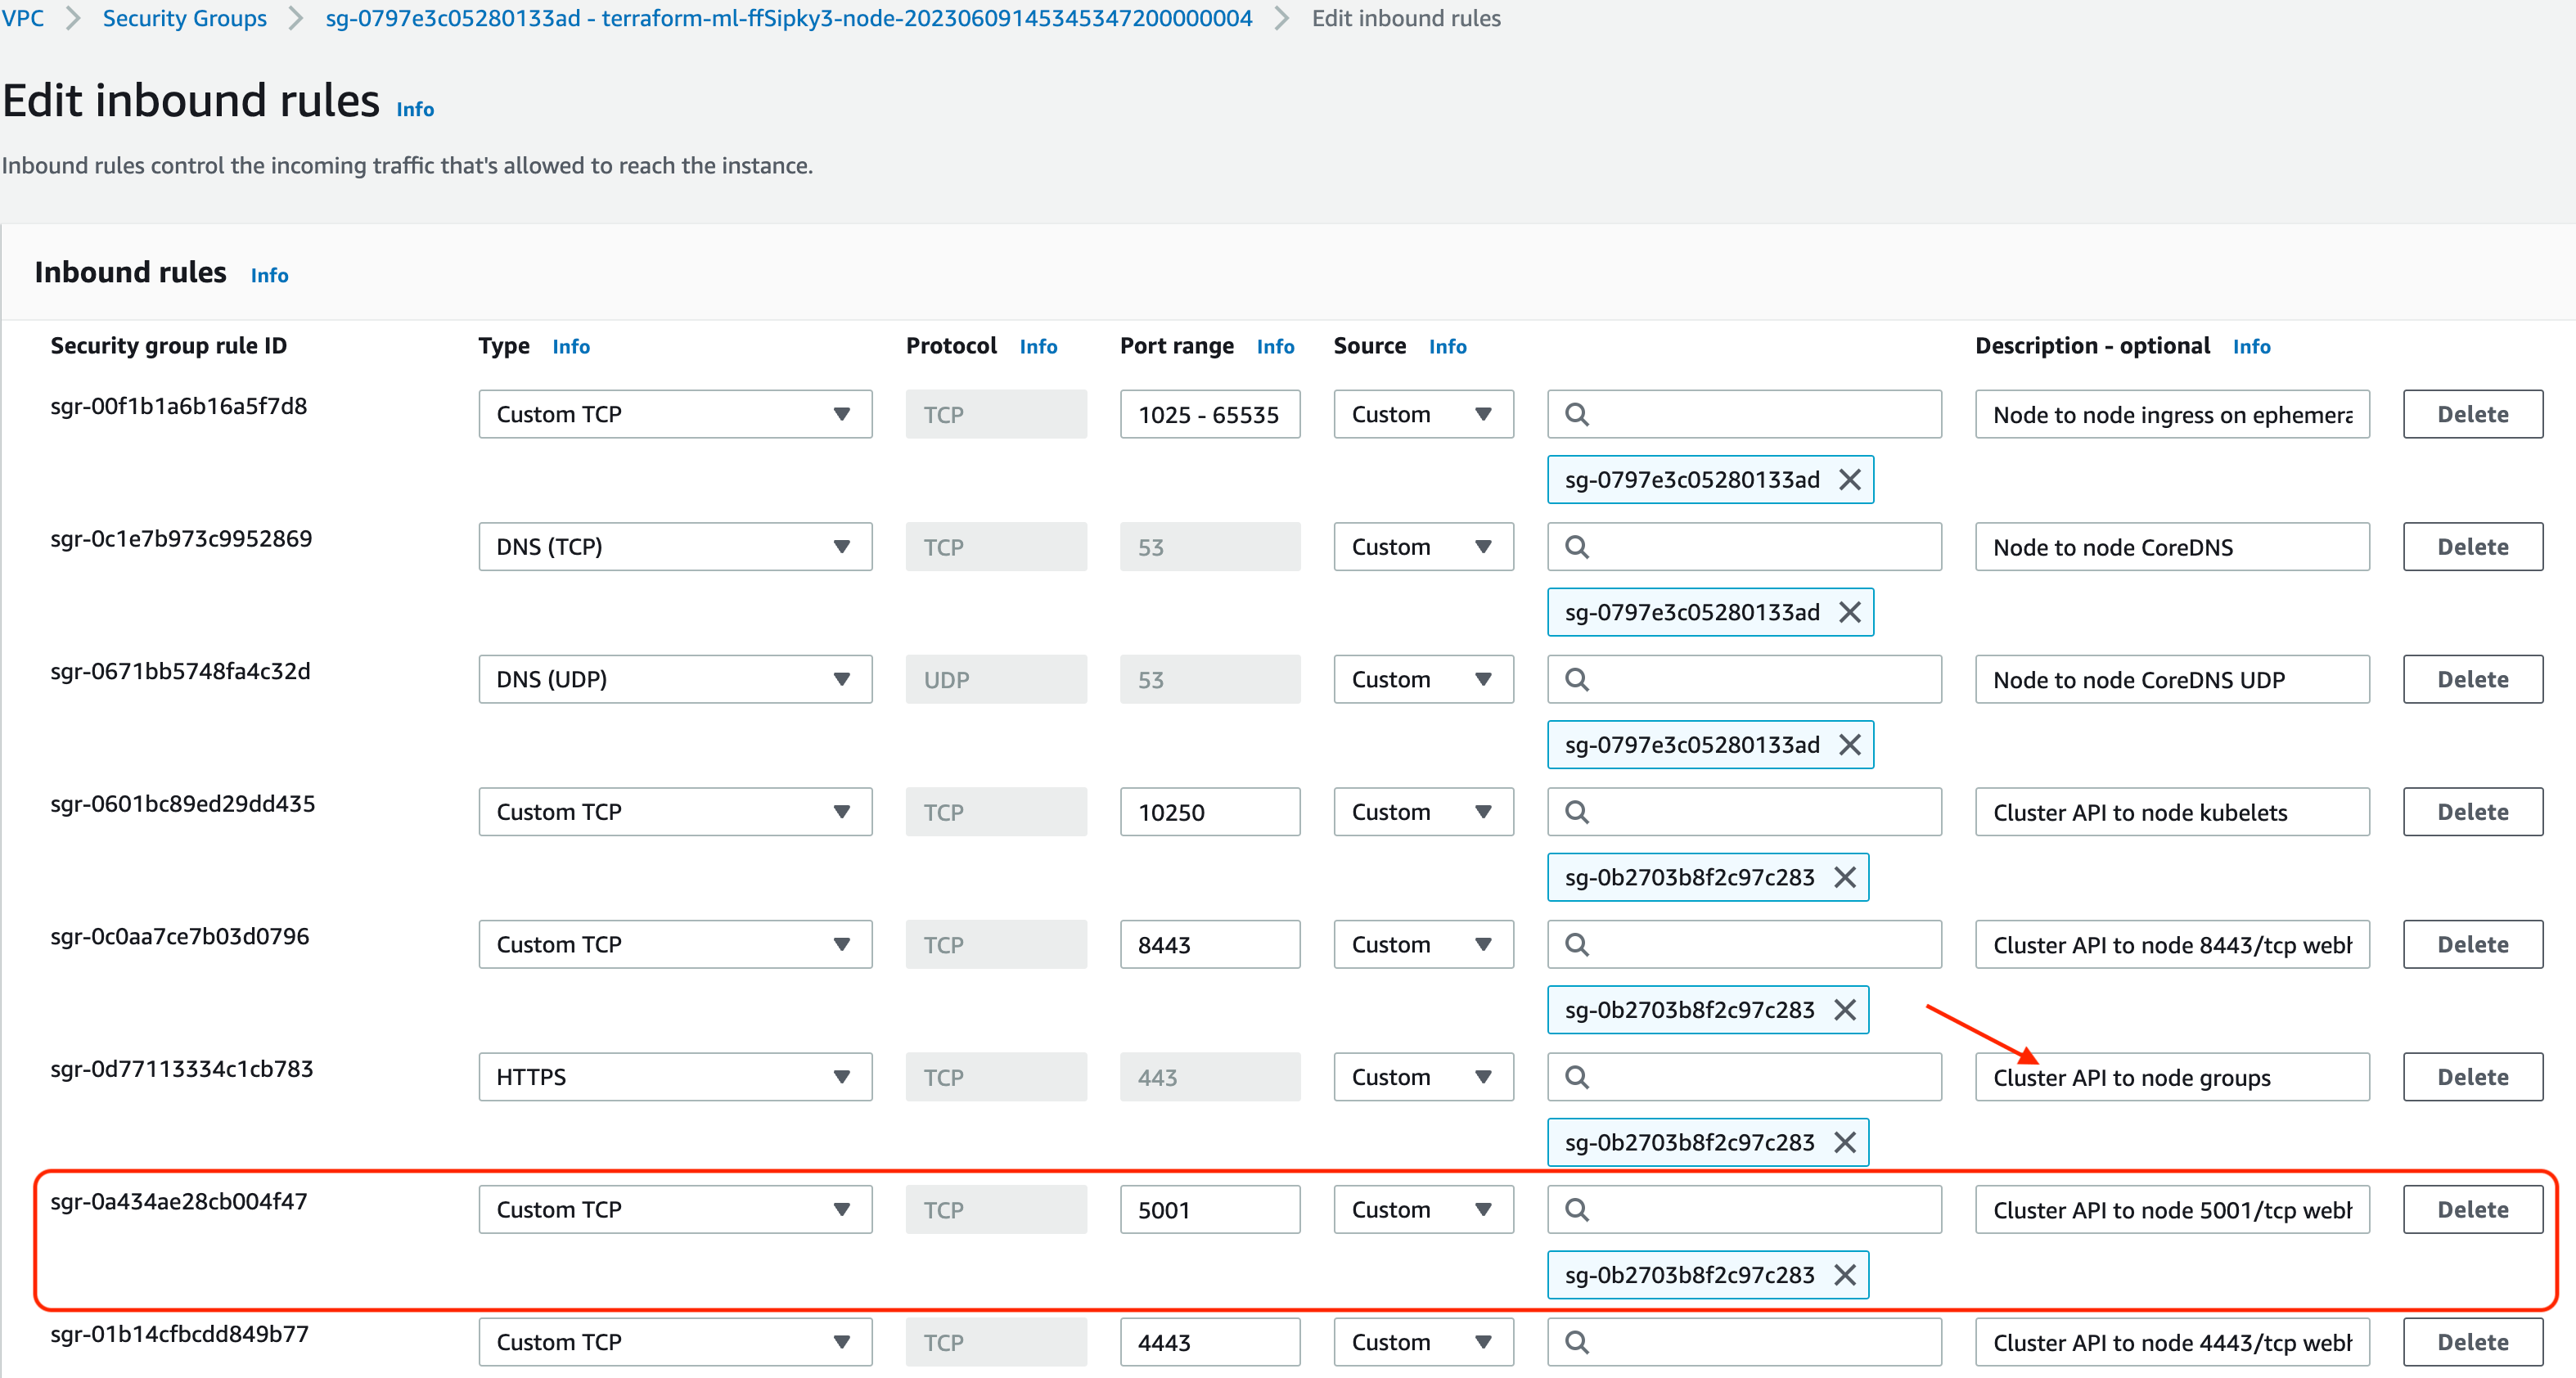Click search icon in port 4443 source field
The height and width of the screenshot is (1378, 2576).
click(1577, 1342)
